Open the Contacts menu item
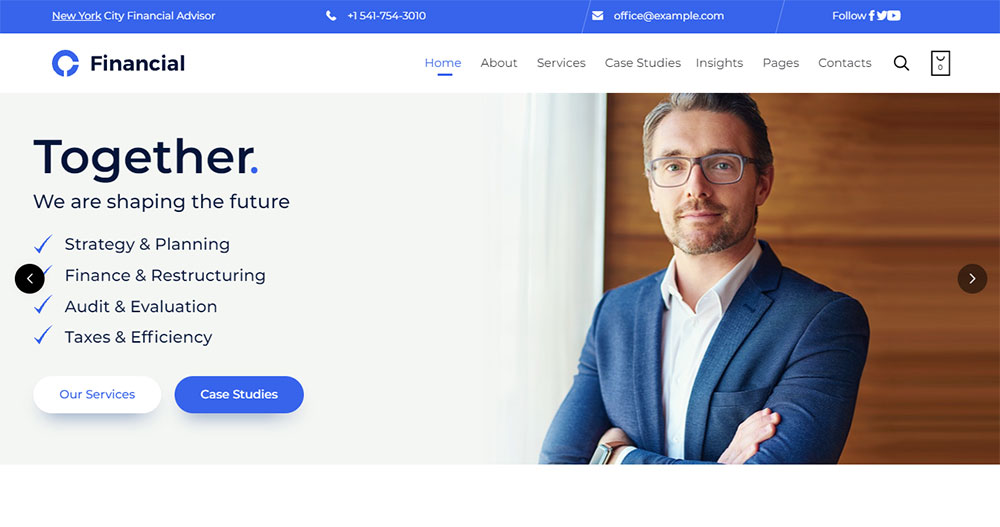This screenshot has height=527, width=1000. (x=844, y=63)
